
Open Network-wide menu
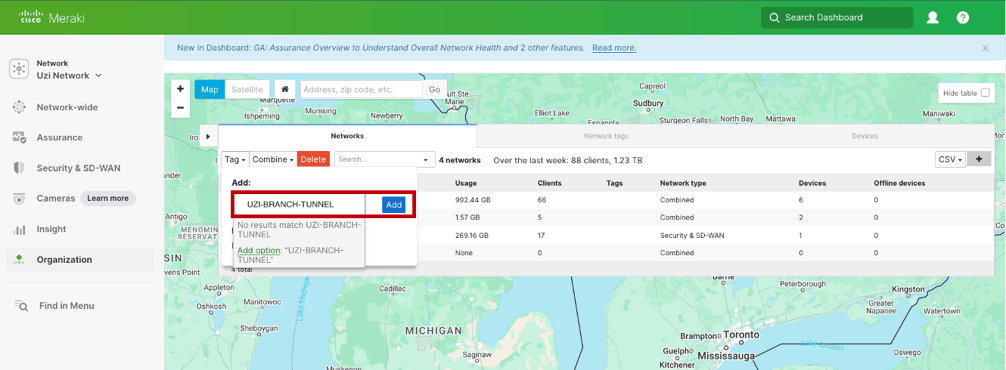67,107
